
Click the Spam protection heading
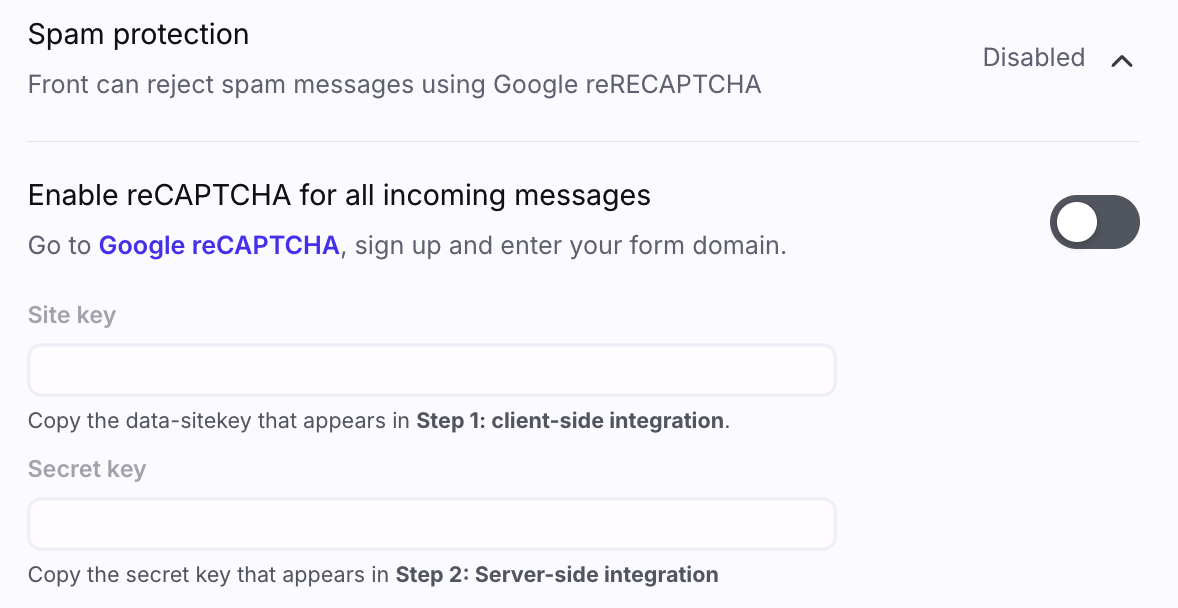tap(138, 34)
